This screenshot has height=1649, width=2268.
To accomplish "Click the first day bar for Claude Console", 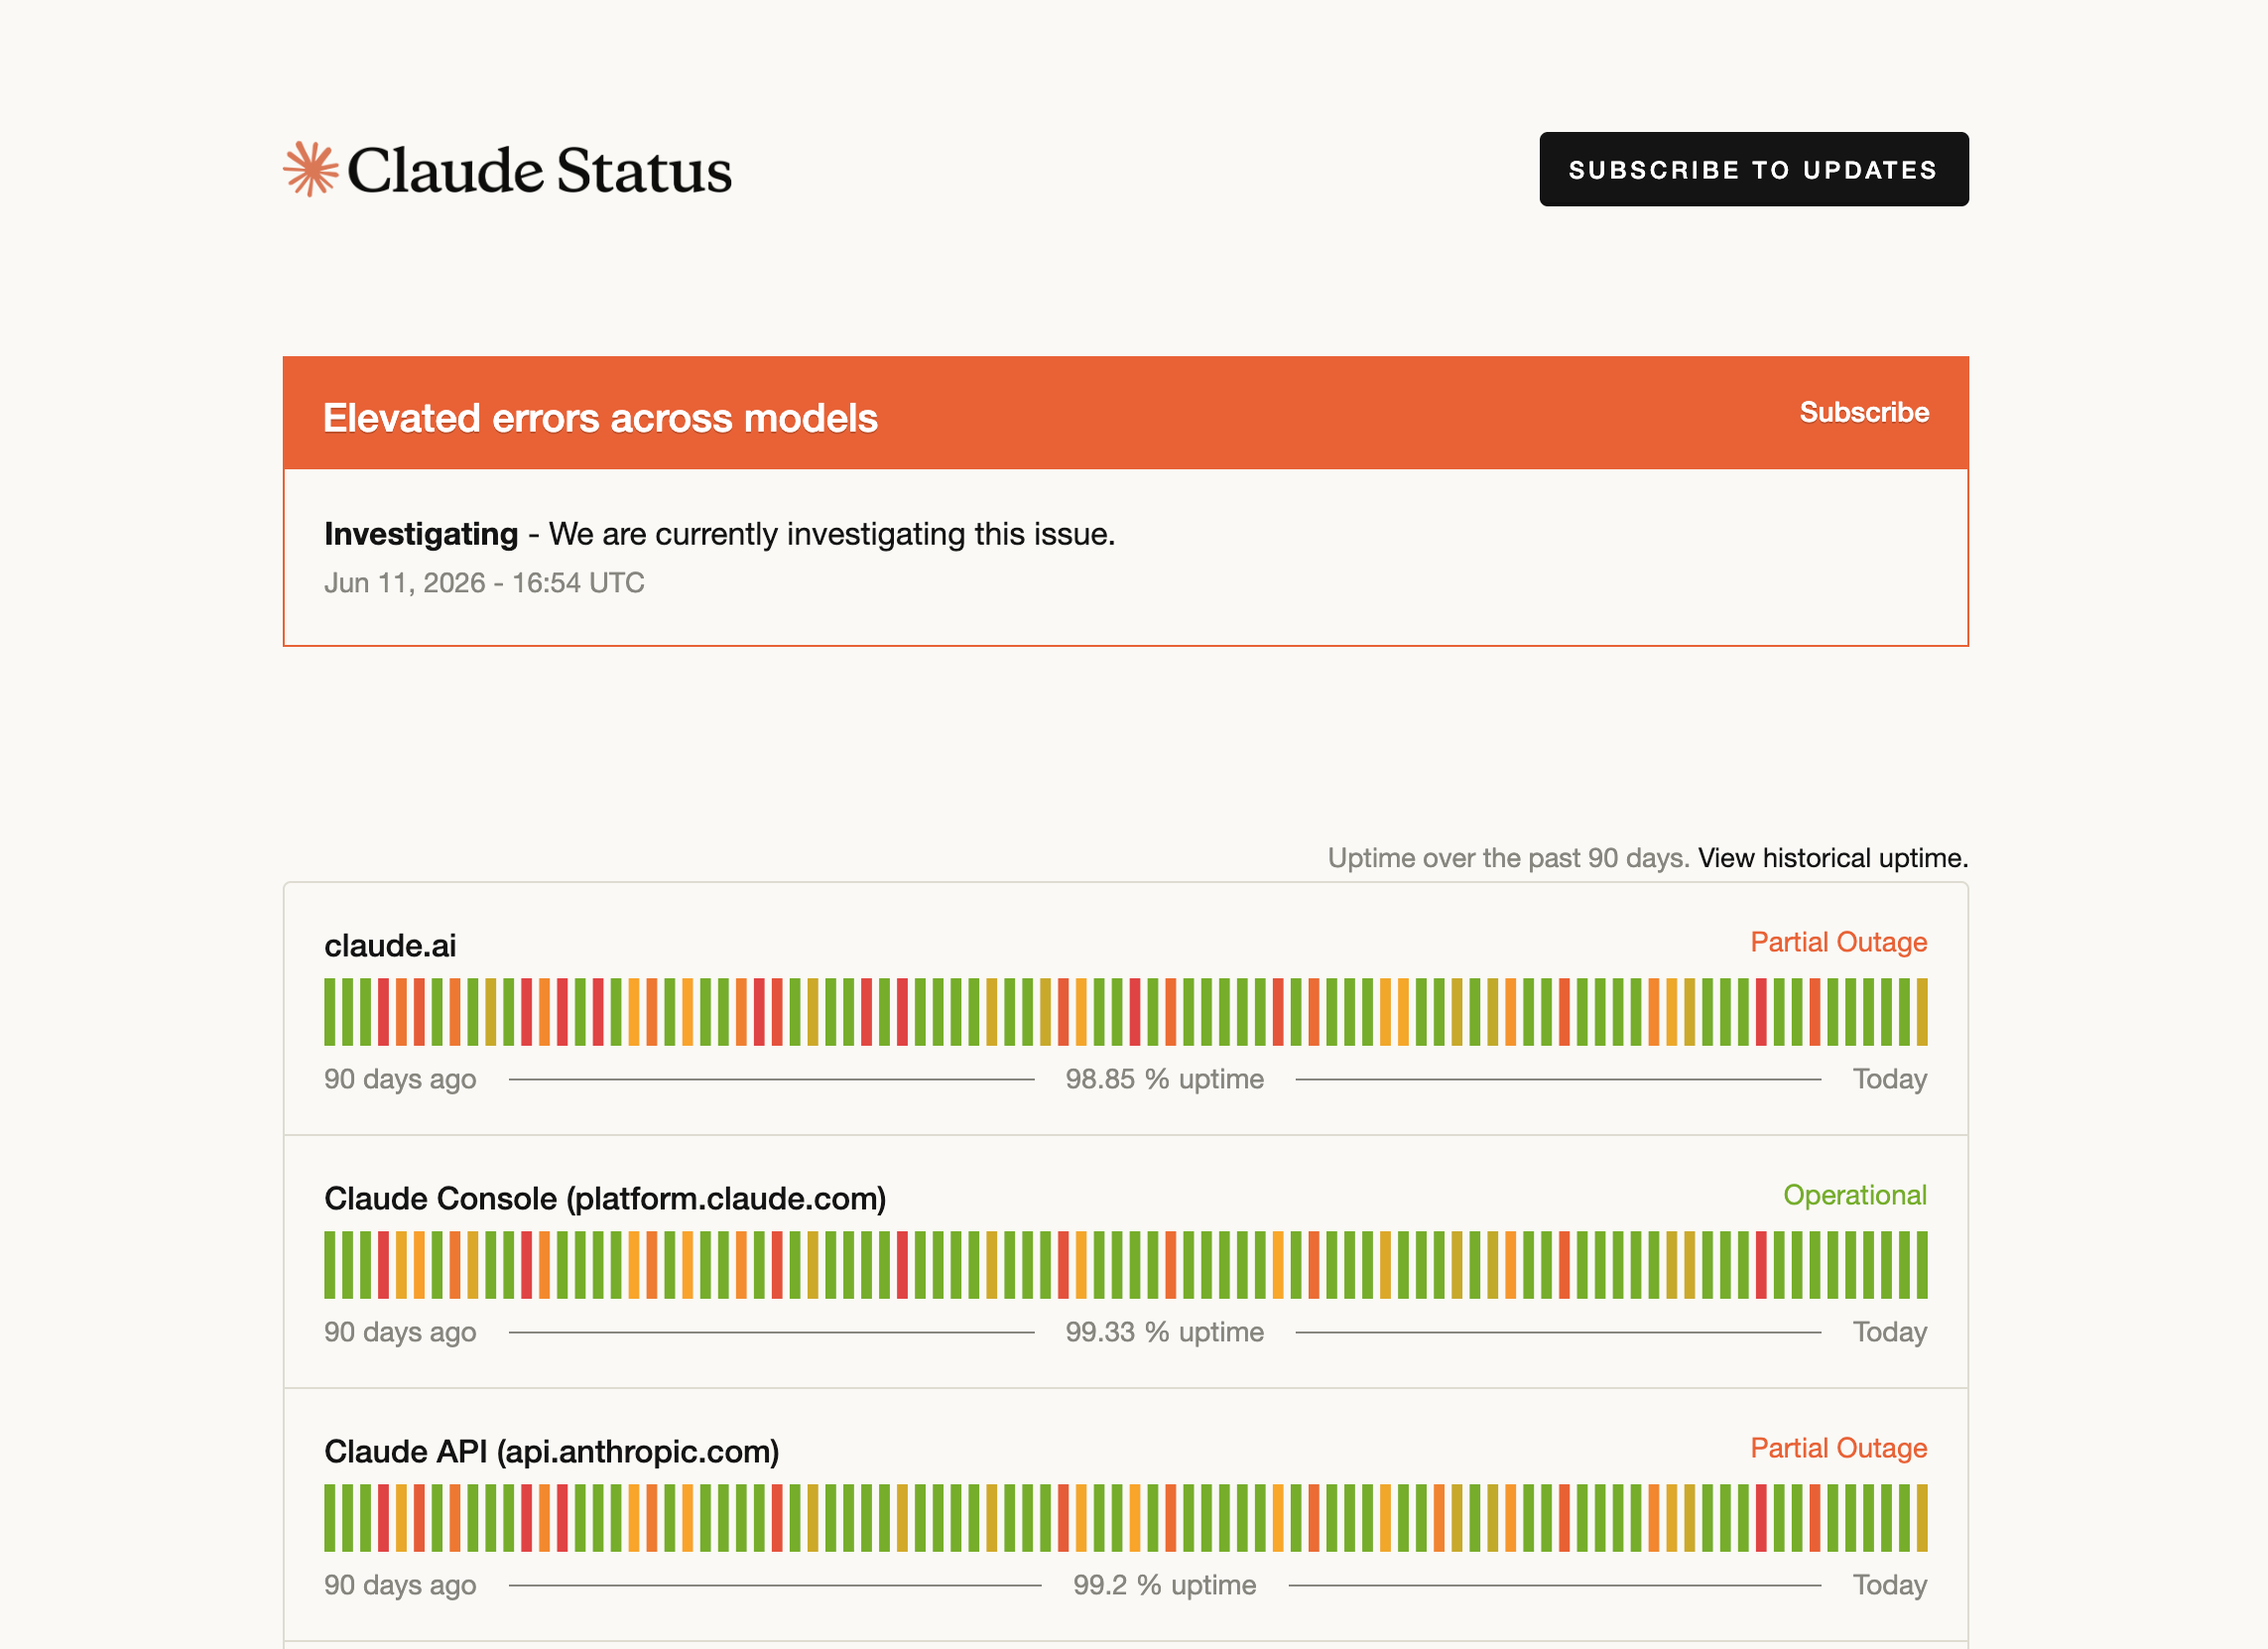I will point(330,1265).
